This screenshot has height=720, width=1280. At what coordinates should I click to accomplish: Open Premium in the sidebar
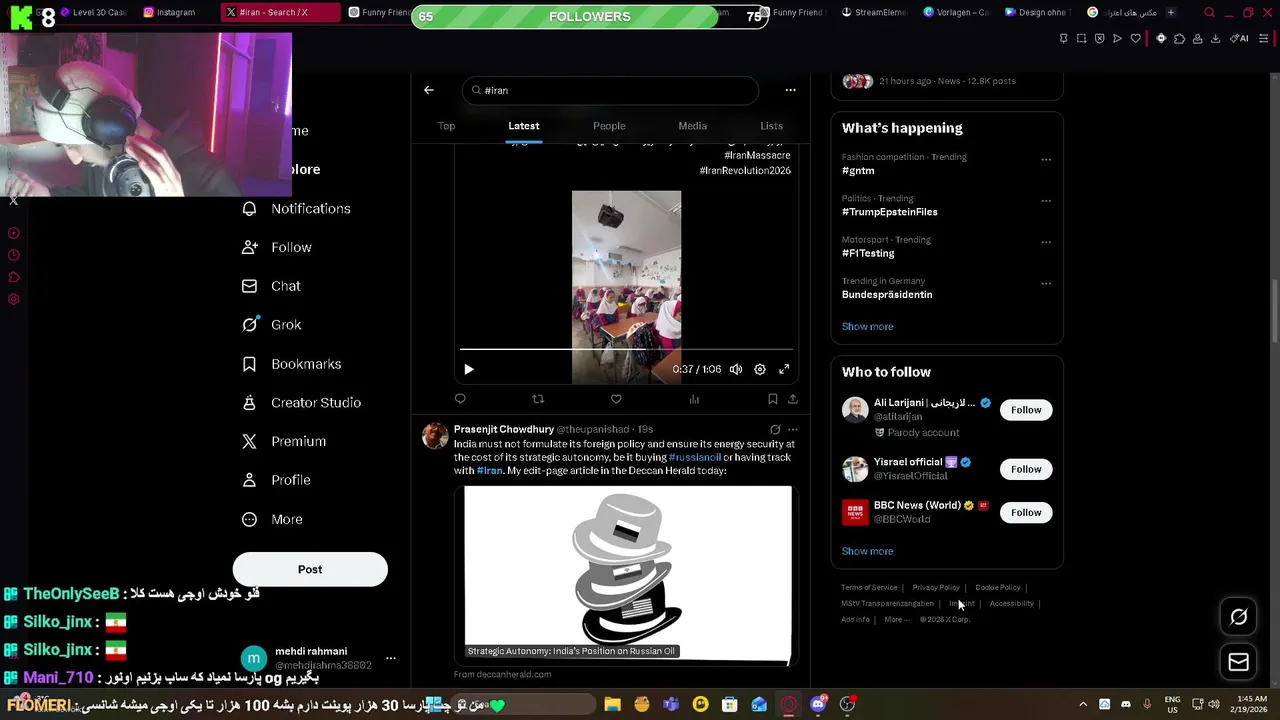[284, 441]
